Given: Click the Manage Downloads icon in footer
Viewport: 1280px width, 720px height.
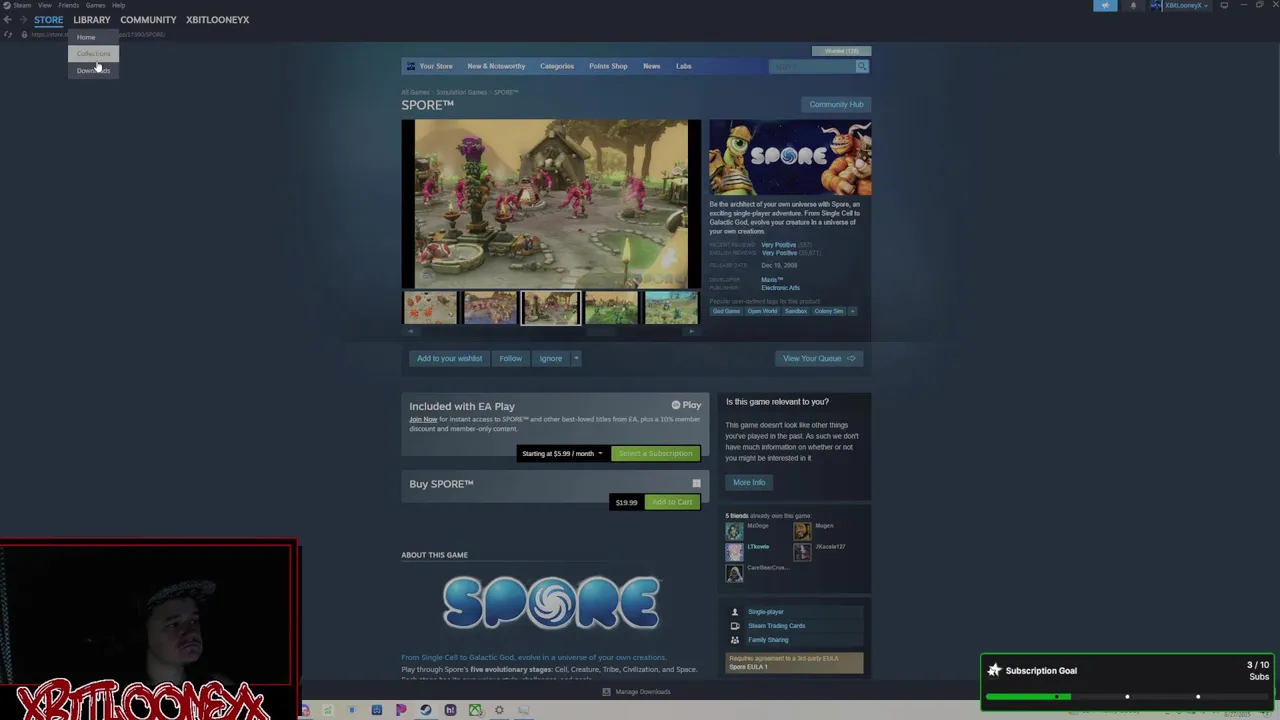Looking at the screenshot, I should click(606, 692).
